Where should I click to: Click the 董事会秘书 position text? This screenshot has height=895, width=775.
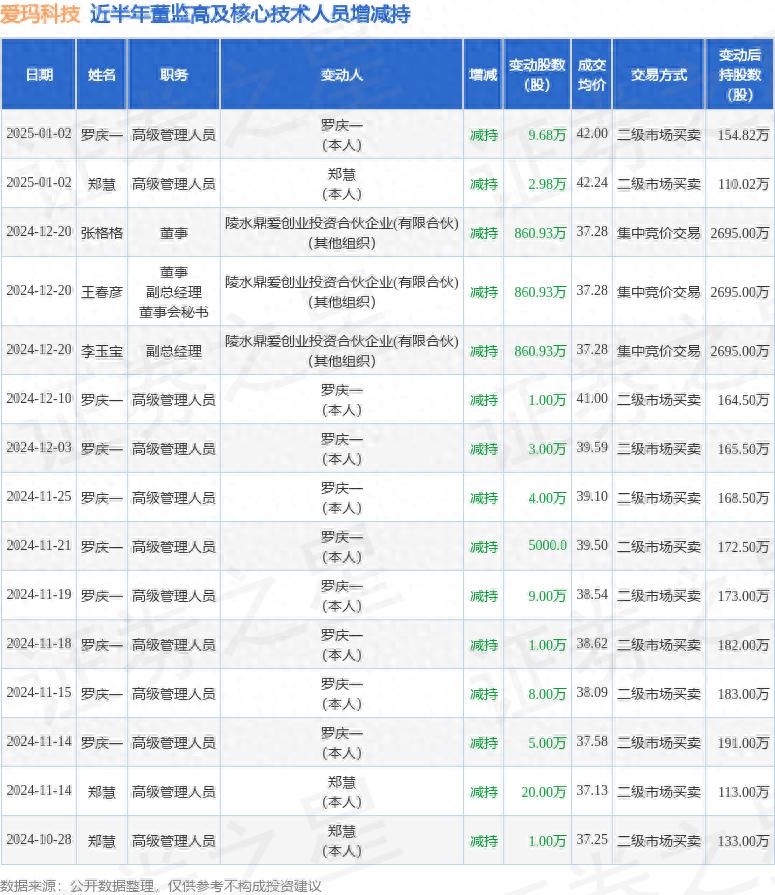[173, 312]
